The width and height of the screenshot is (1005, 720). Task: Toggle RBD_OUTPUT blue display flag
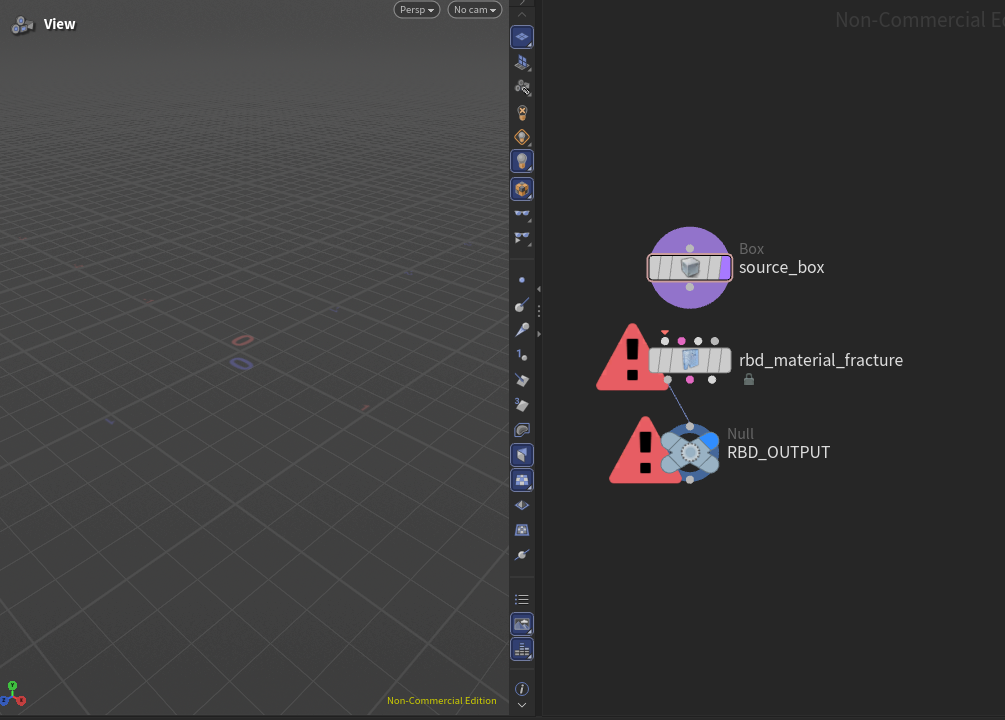click(710, 441)
